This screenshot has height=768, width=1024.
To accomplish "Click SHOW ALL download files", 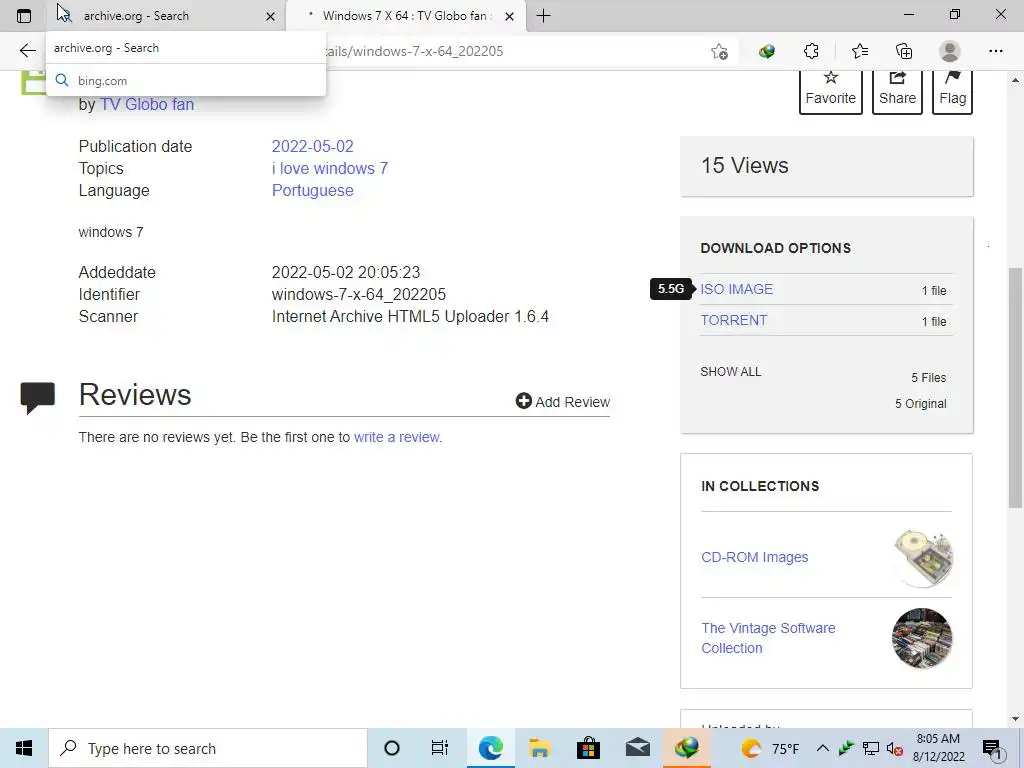I will pyautogui.click(x=731, y=372).
